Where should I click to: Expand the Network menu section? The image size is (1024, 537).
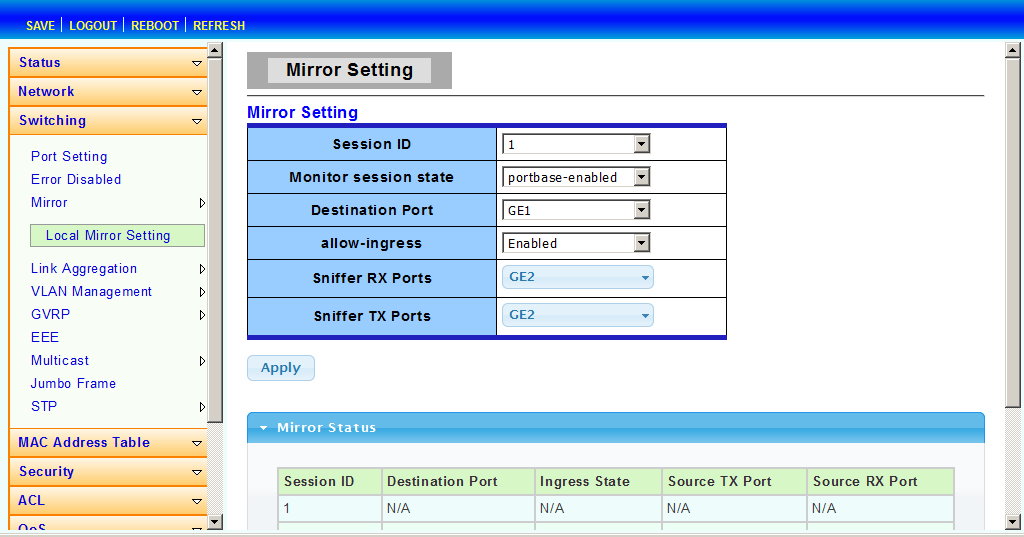click(x=108, y=92)
